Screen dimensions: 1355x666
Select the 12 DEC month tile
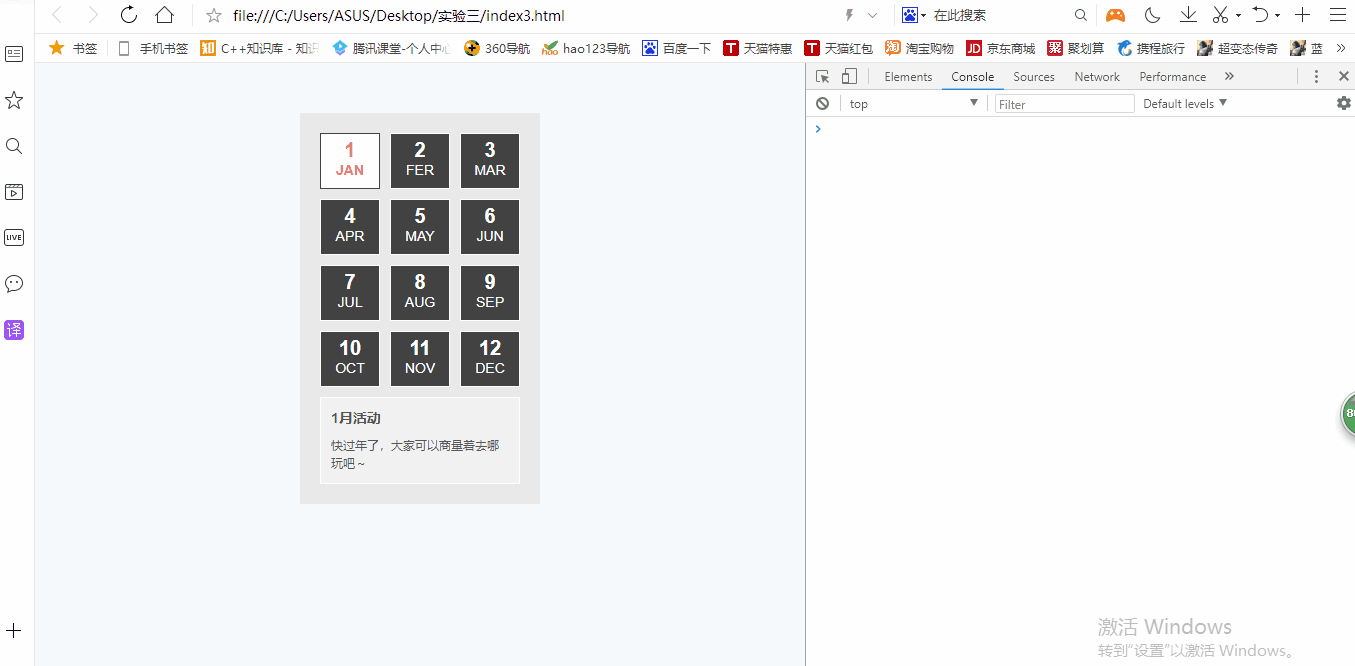(490, 359)
